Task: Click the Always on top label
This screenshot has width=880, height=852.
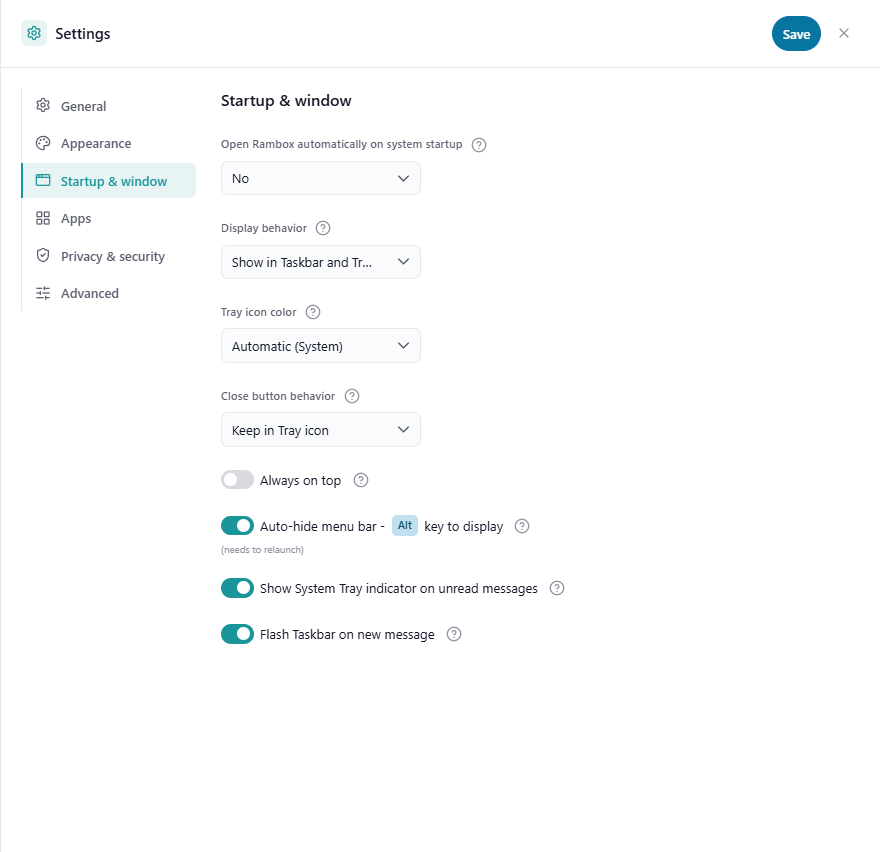Action: 300,480
